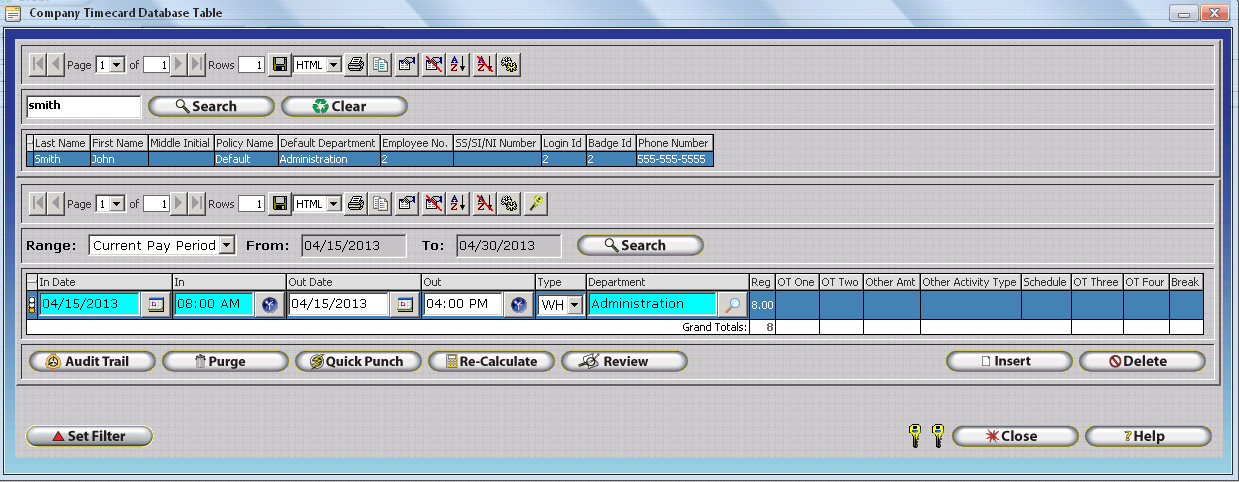This screenshot has height=482, width=1239.
Task: Click the Last Name column header
Action: click(x=61, y=143)
